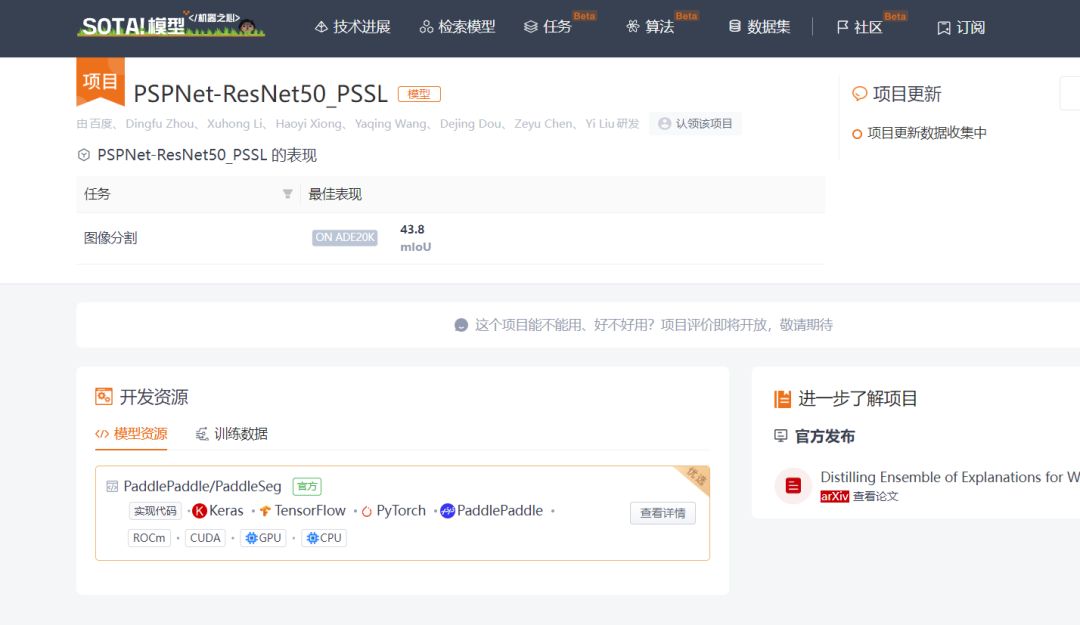Click the orange 项目 ribbon badge

[101, 82]
